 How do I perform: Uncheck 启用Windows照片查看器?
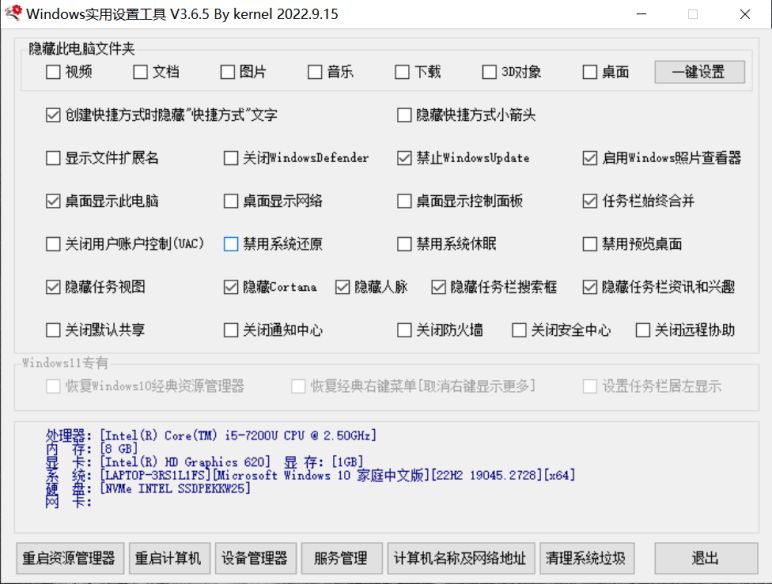click(x=590, y=158)
